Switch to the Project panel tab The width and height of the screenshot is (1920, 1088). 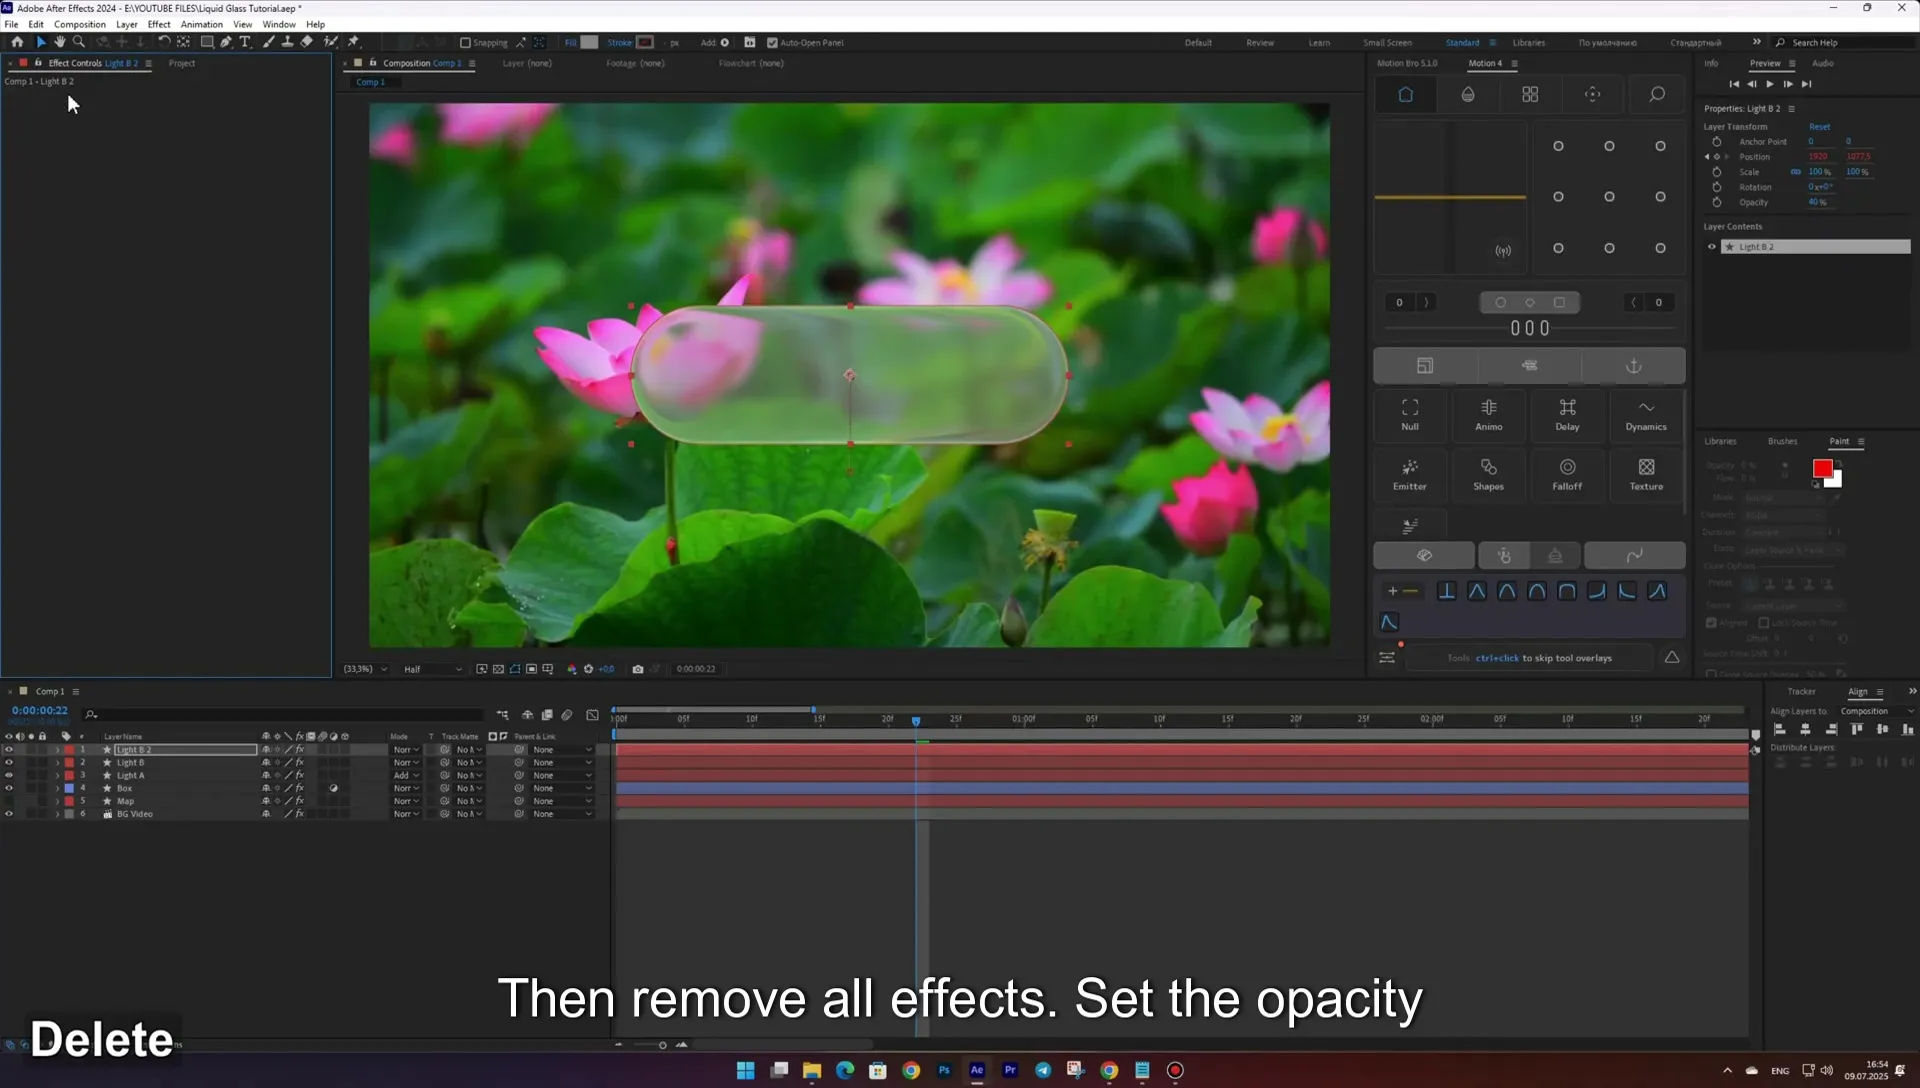(182, 63)
